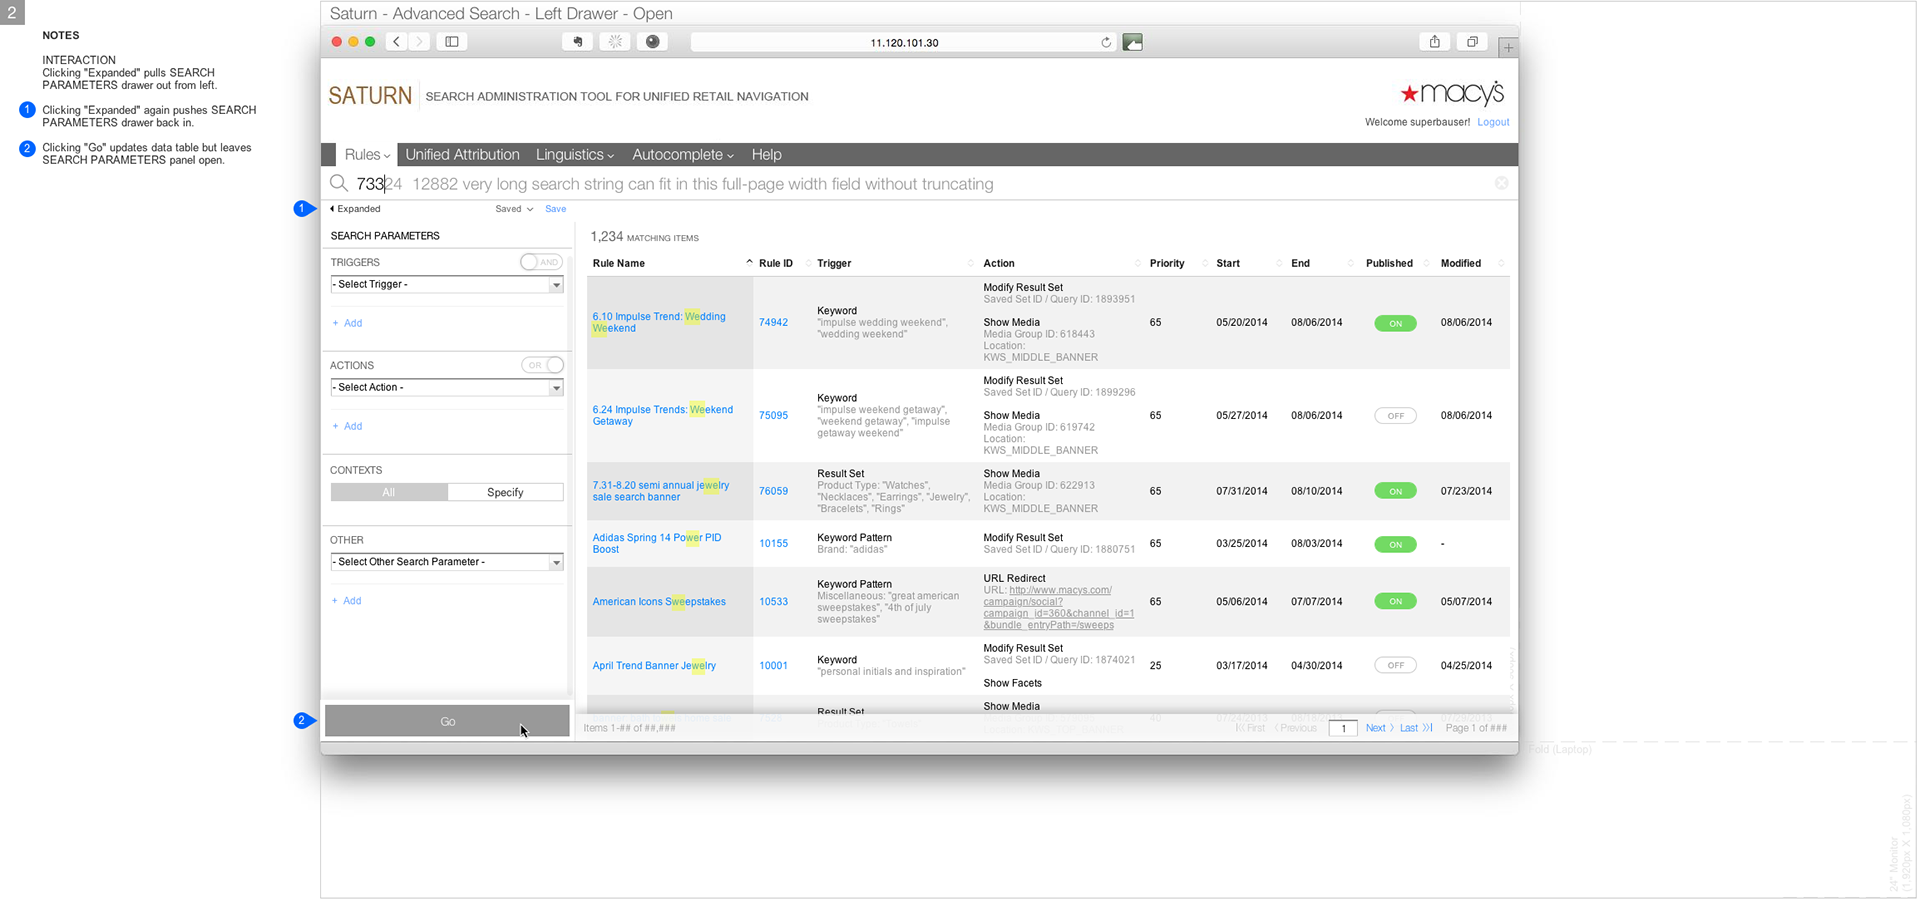Add another Other parameter with Add link
Image resolution: width=1920 pixels, height=901 pixels.
(347, 601)
